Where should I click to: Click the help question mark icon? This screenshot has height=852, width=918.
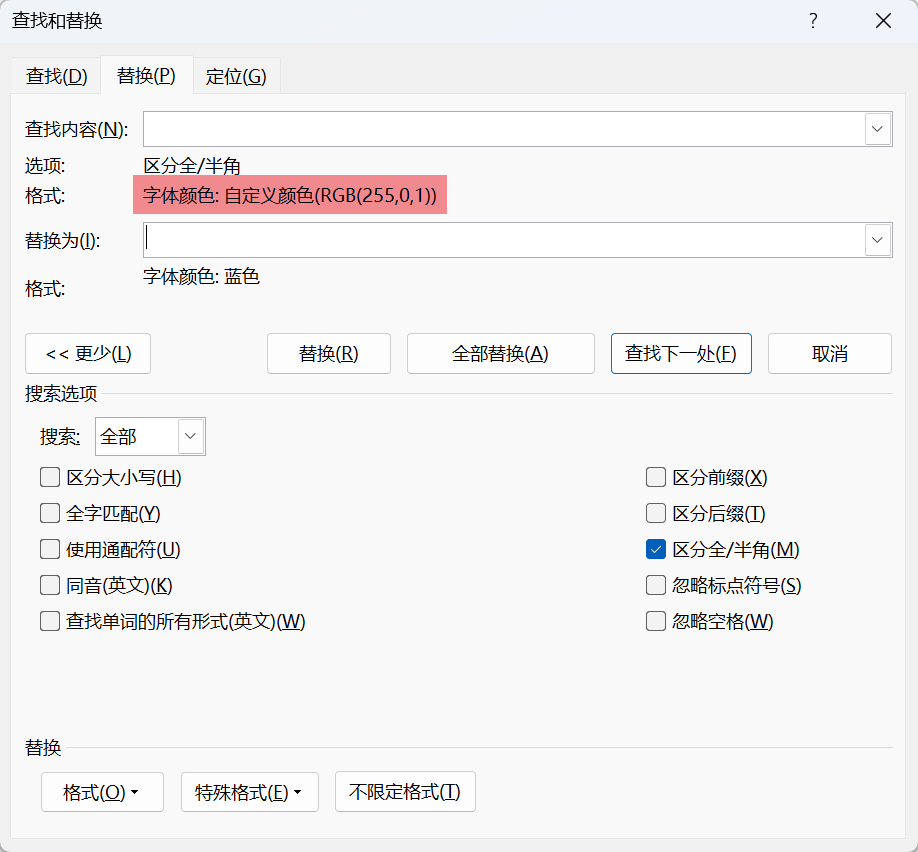tap(813, 21)
